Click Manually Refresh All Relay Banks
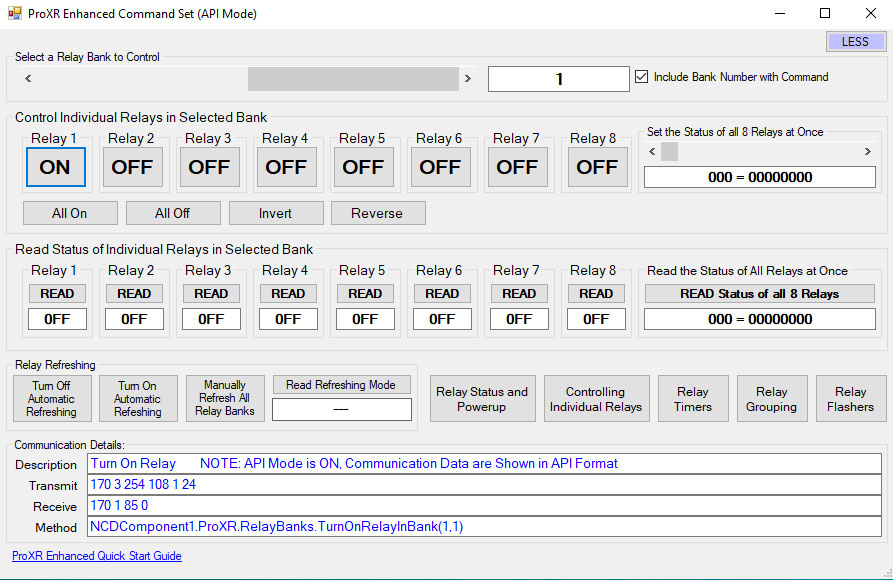893x580 pixels. [226, 398]
